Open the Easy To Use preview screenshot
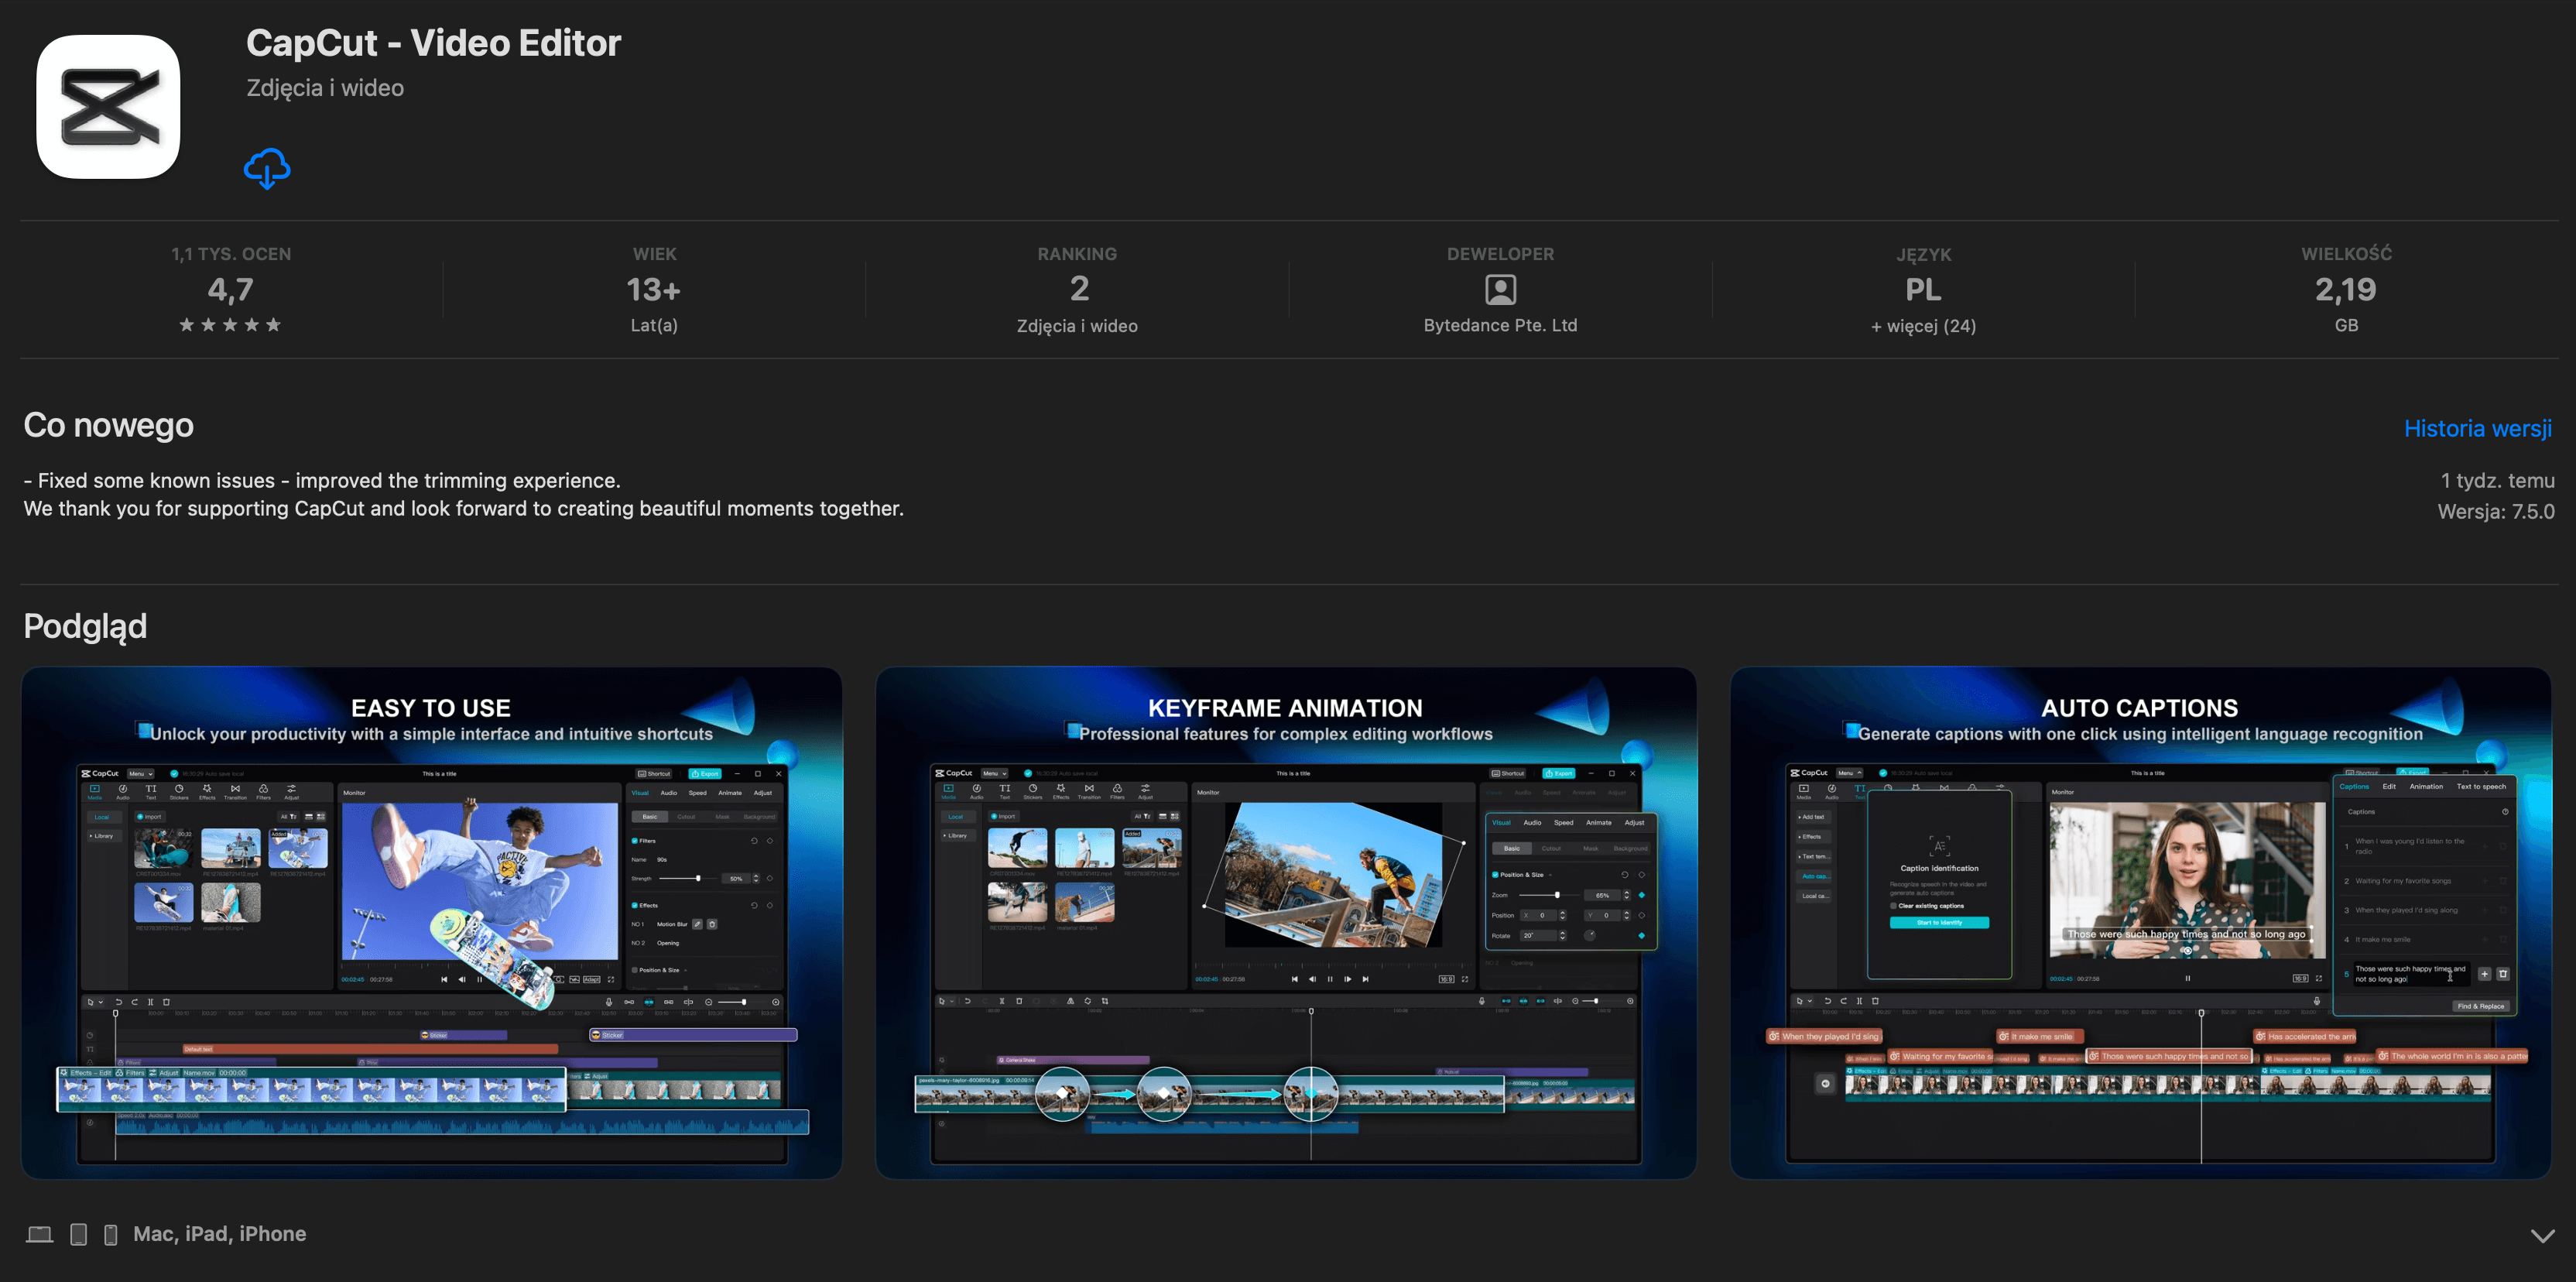The height and width of the screenshot is (1282, 2576). tap(431, 922)
